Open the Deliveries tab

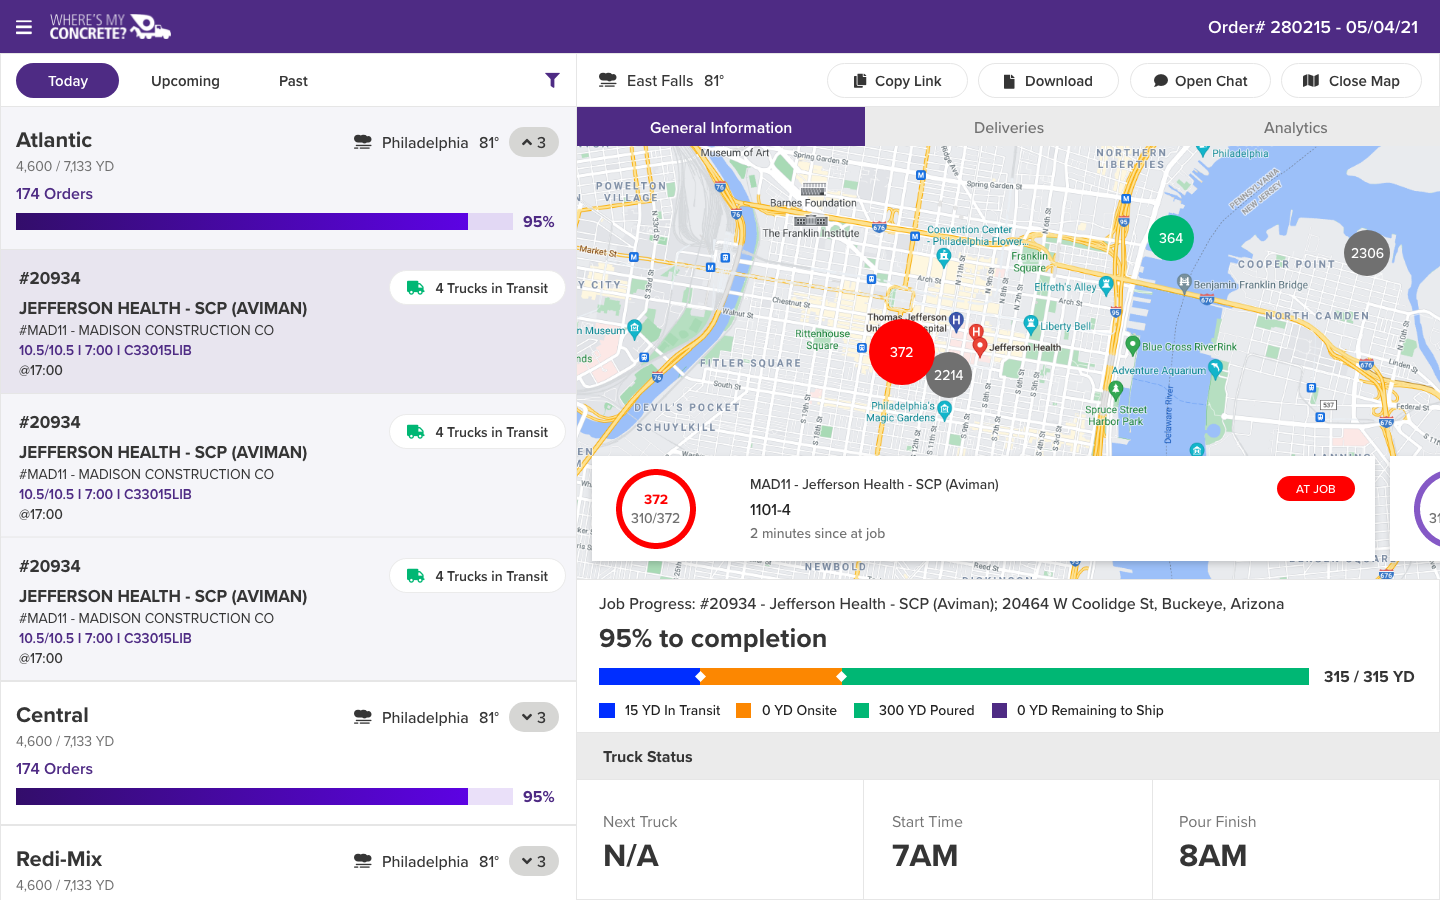(x=1009, y=127)
